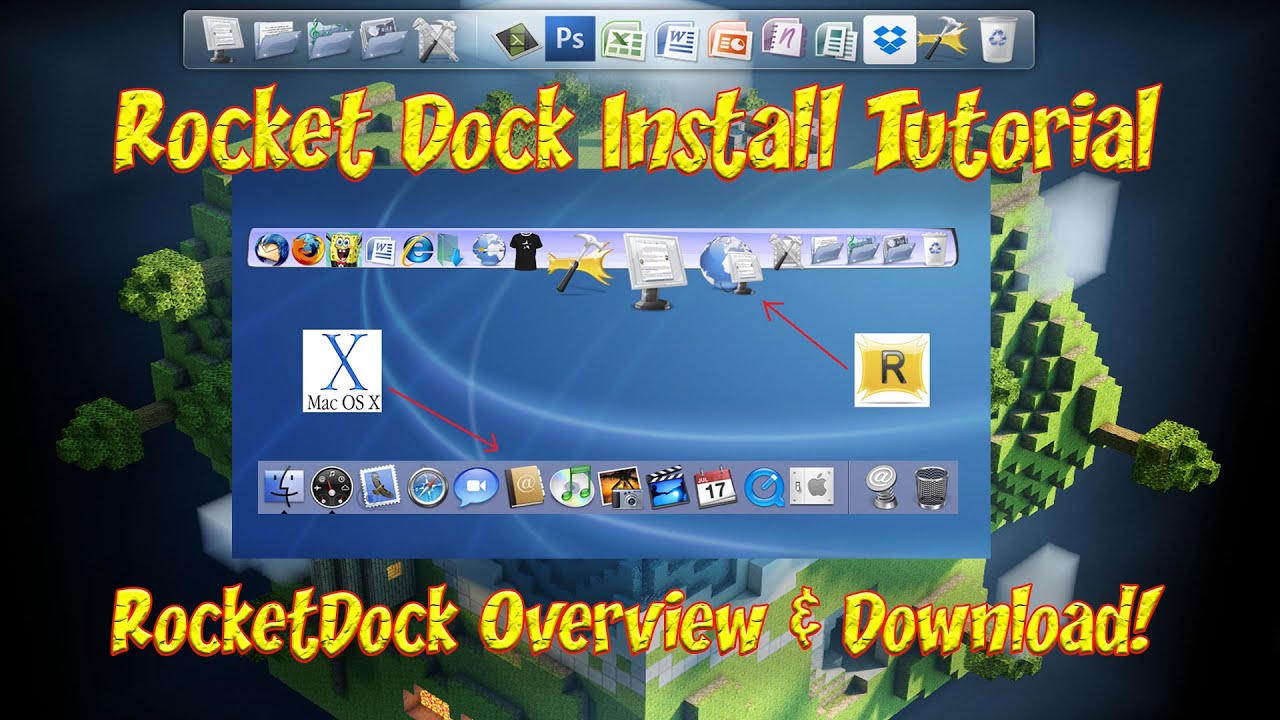Open Dropbox from the top dock
This screenshot has height=720, width=1280.
pos(890,40)
